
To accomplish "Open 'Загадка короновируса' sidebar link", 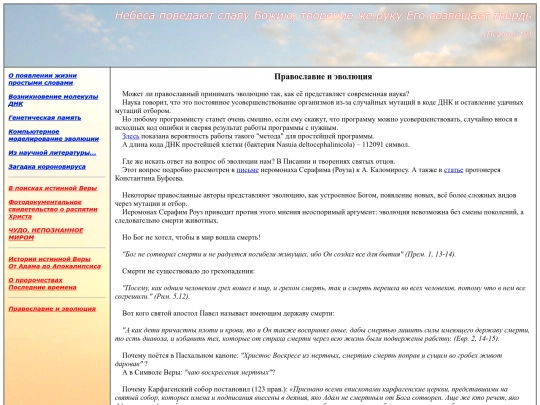I will pyautogui.click(x=47, y=167).
